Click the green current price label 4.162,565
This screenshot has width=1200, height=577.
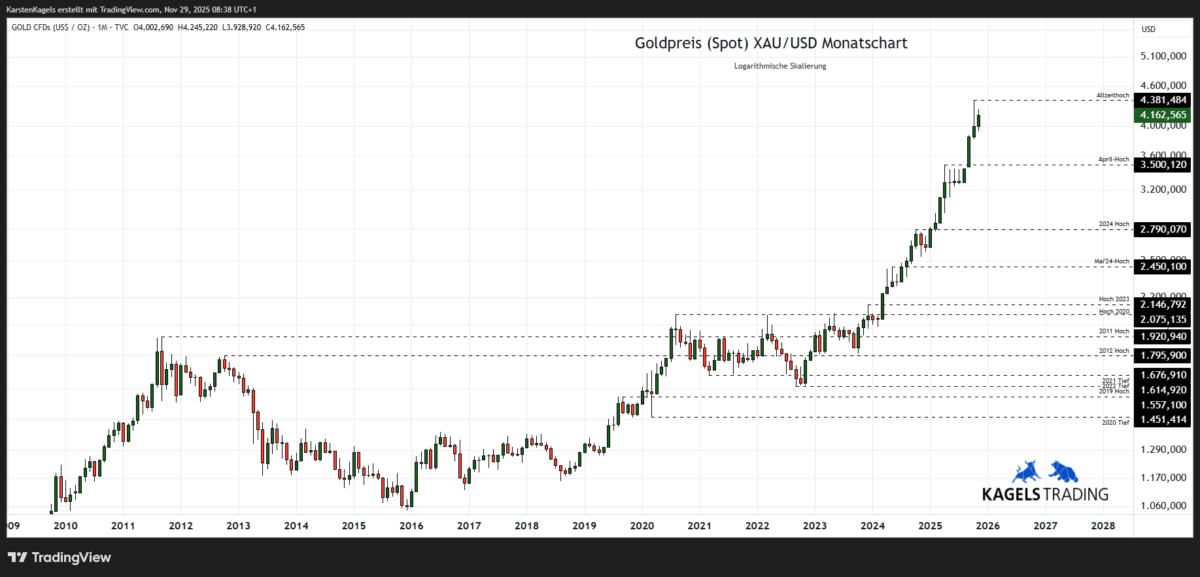(x=1164, y=115)
